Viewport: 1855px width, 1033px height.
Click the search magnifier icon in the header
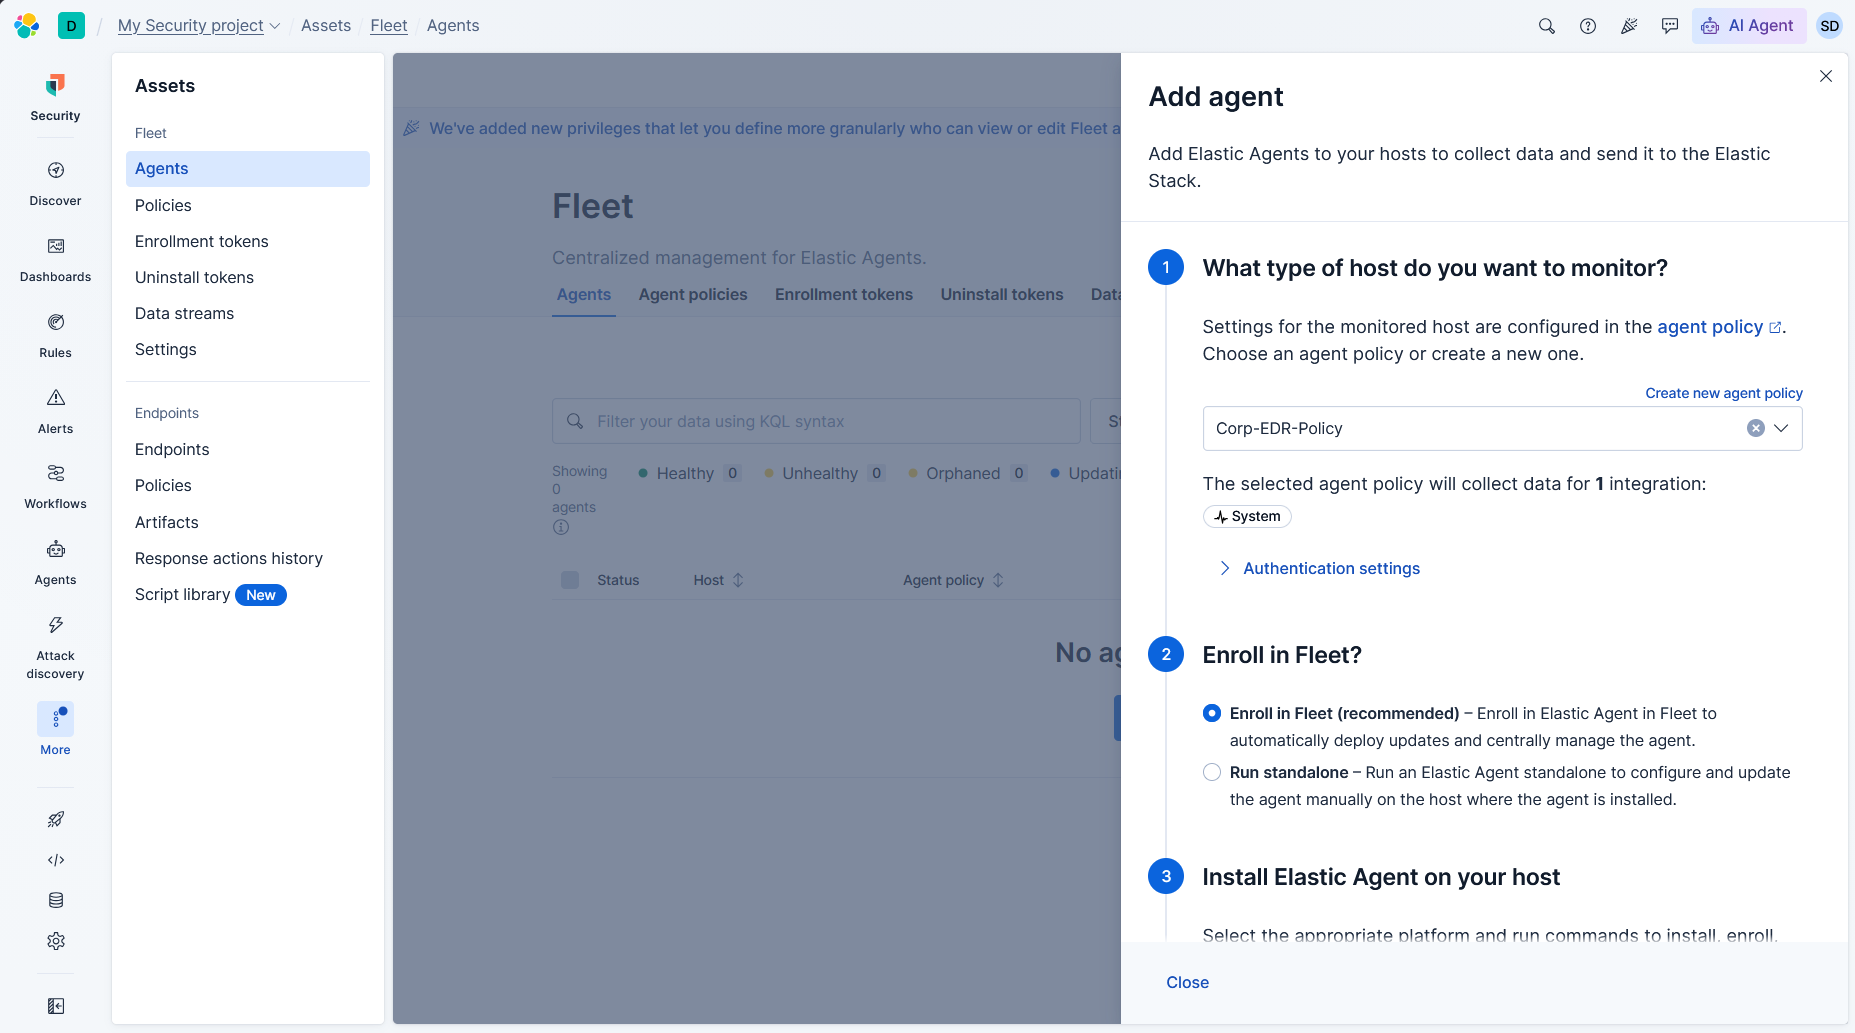click(1546, 26)
